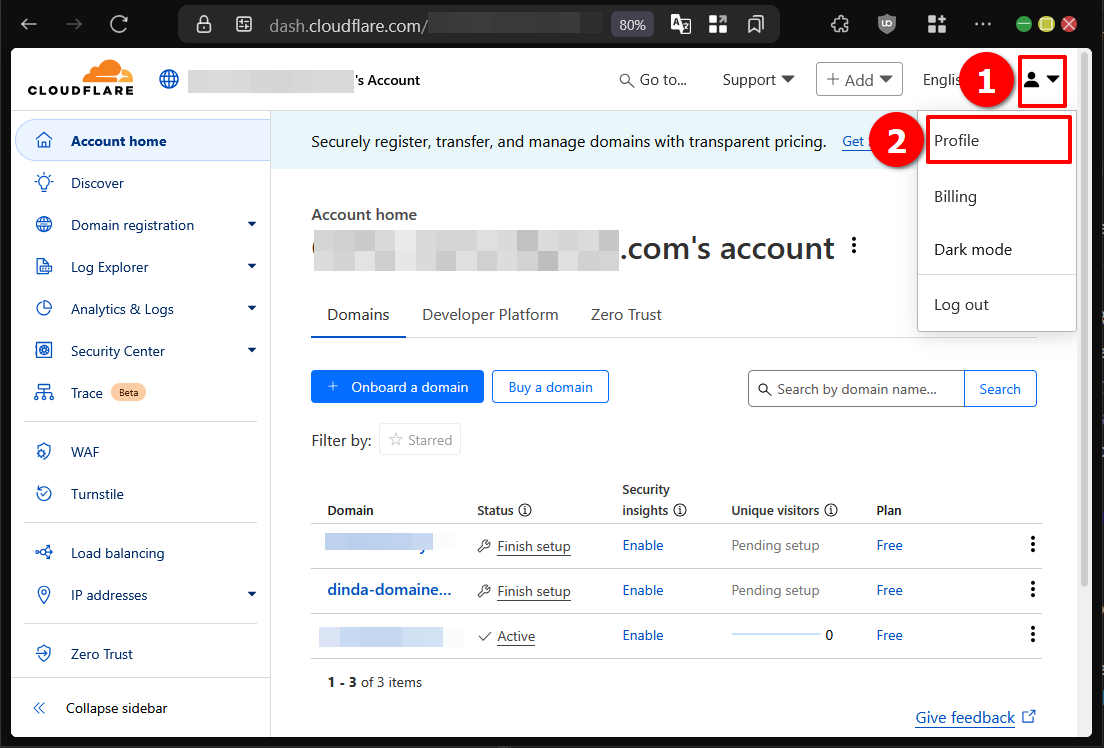
Task: Click the Analytics & Logs pie chart icon
Action: [44, 308]
